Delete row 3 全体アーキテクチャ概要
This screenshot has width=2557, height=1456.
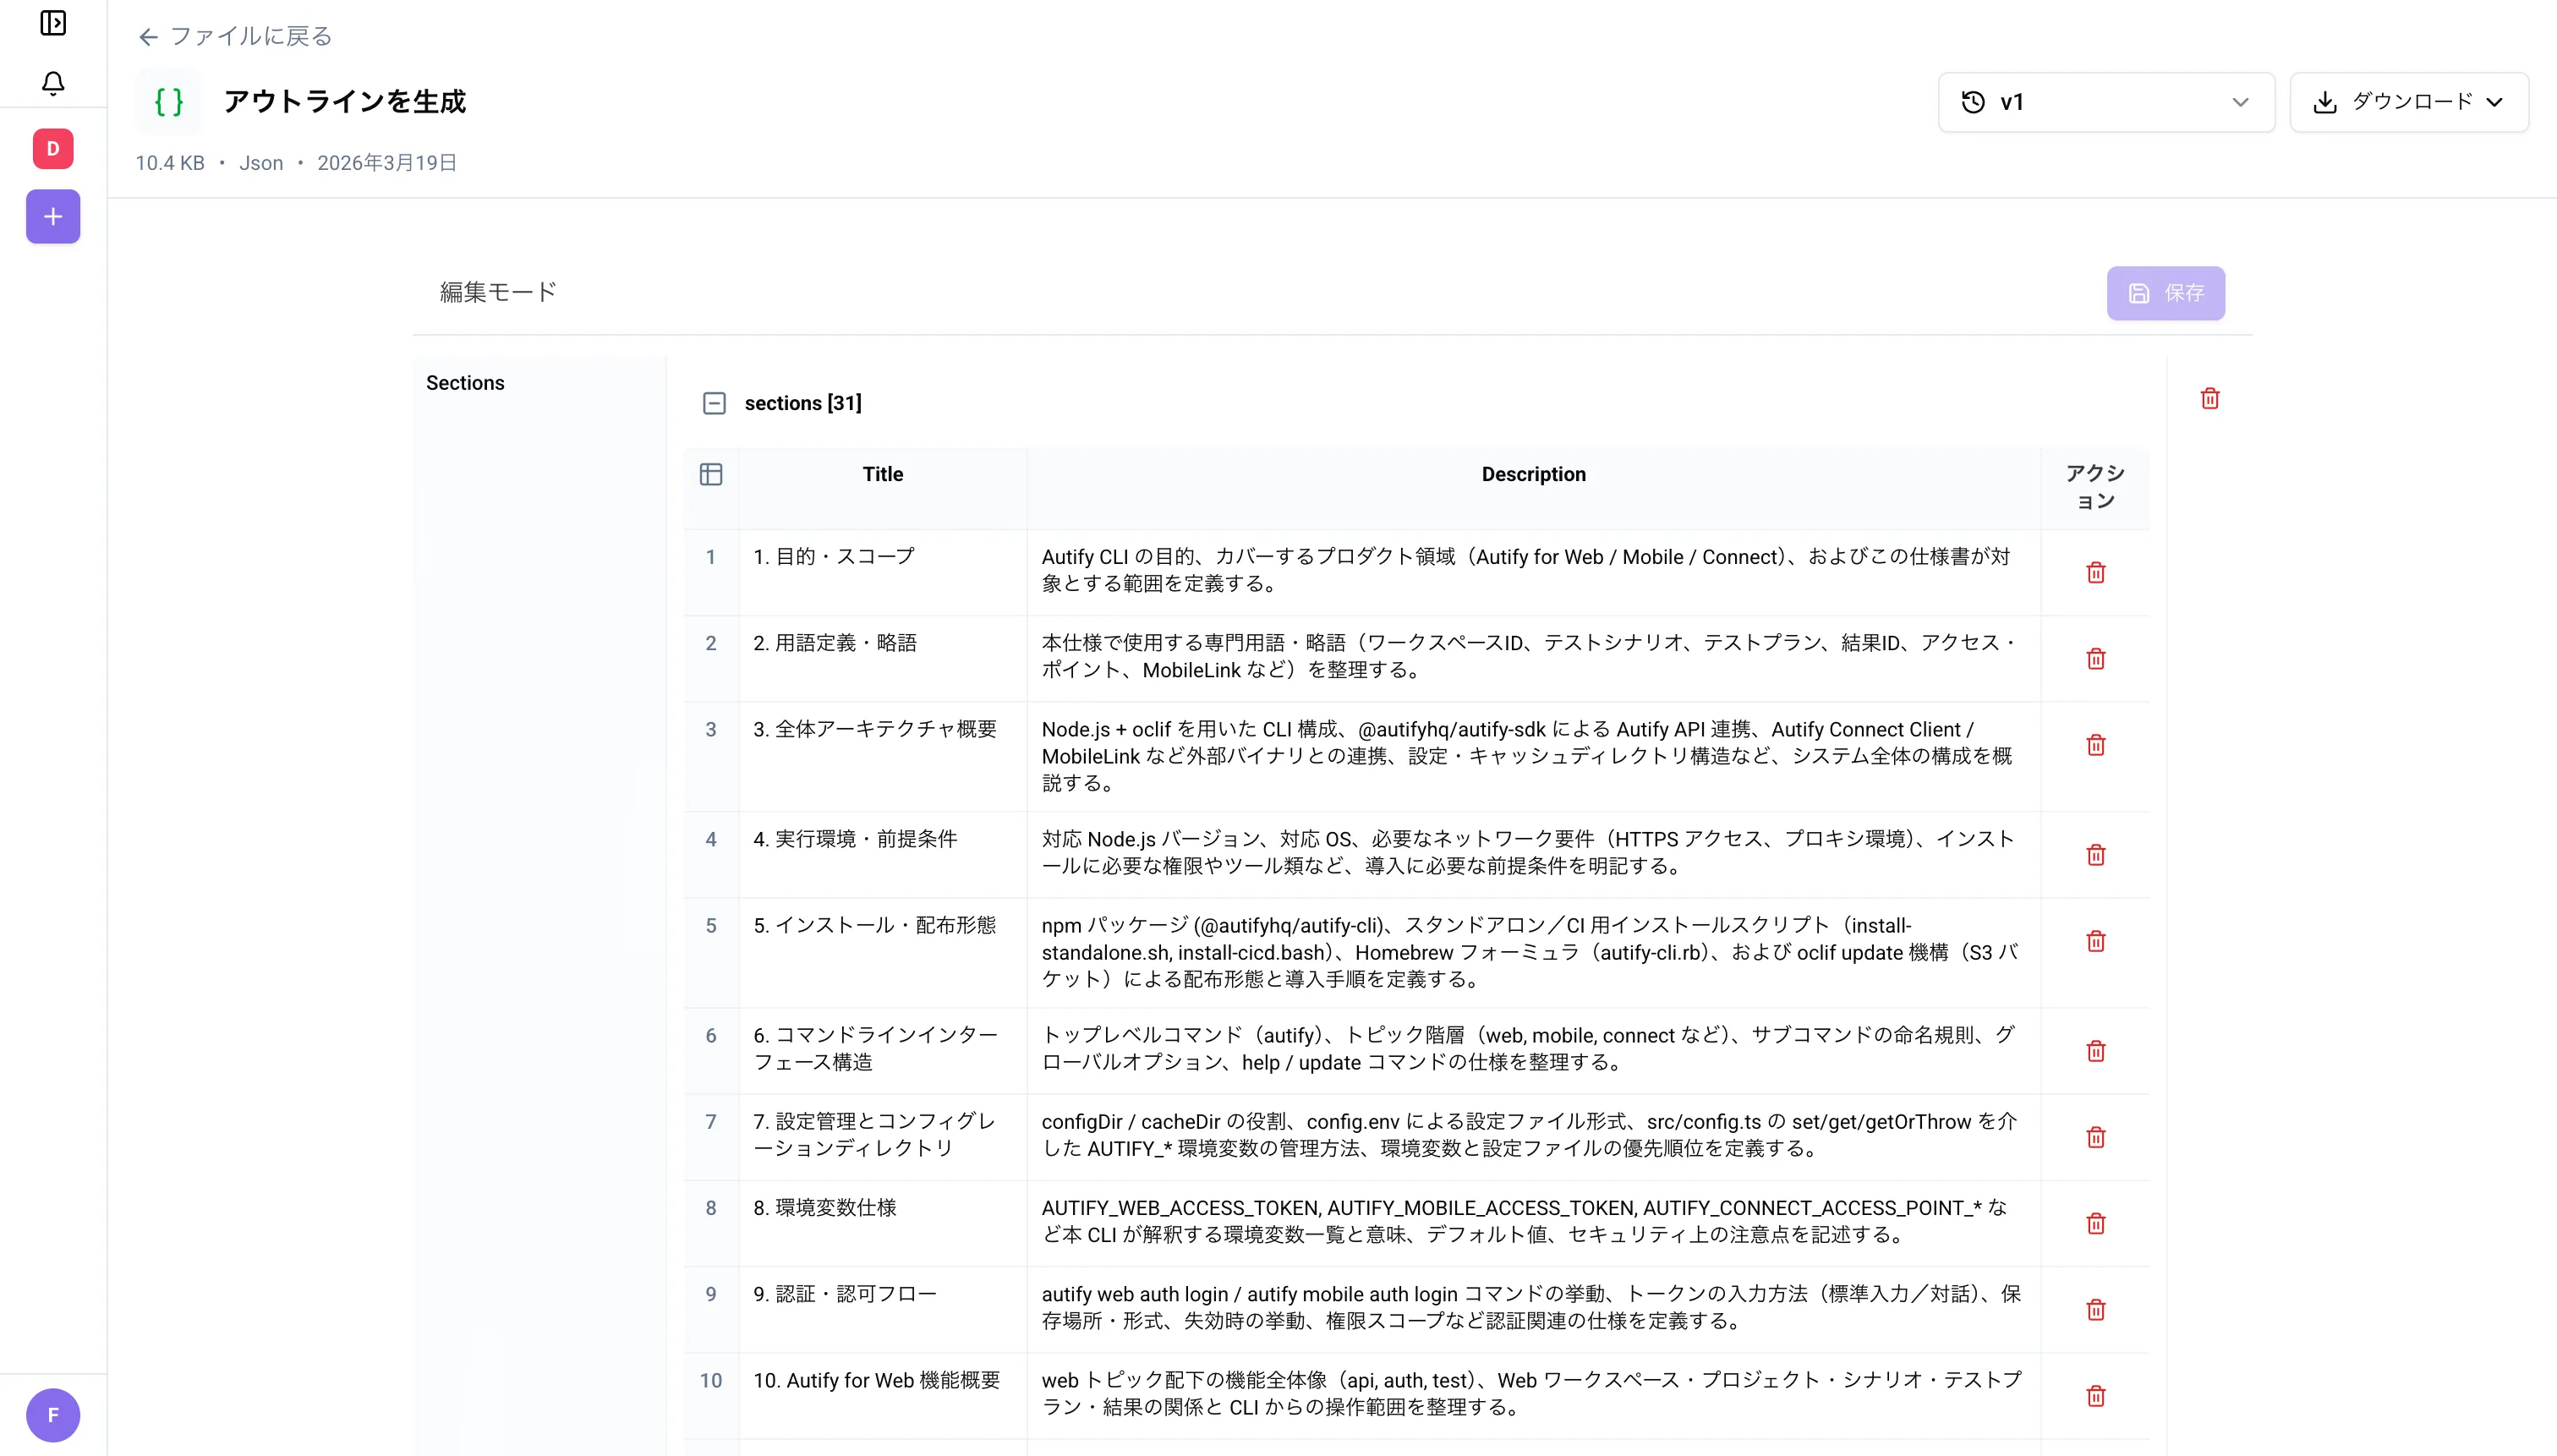[x=2096, y=745]
